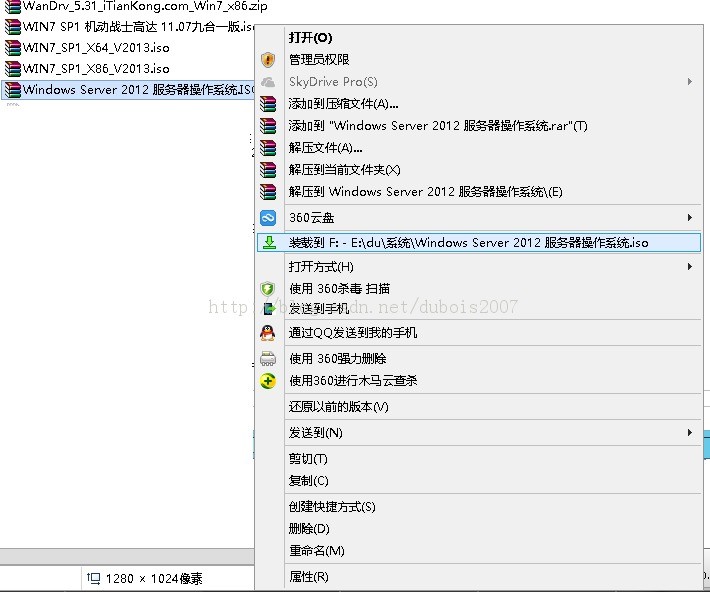Click the green 360 shield scan icon
The width and height of the screenshot is (710, 592).
(267, 289)
